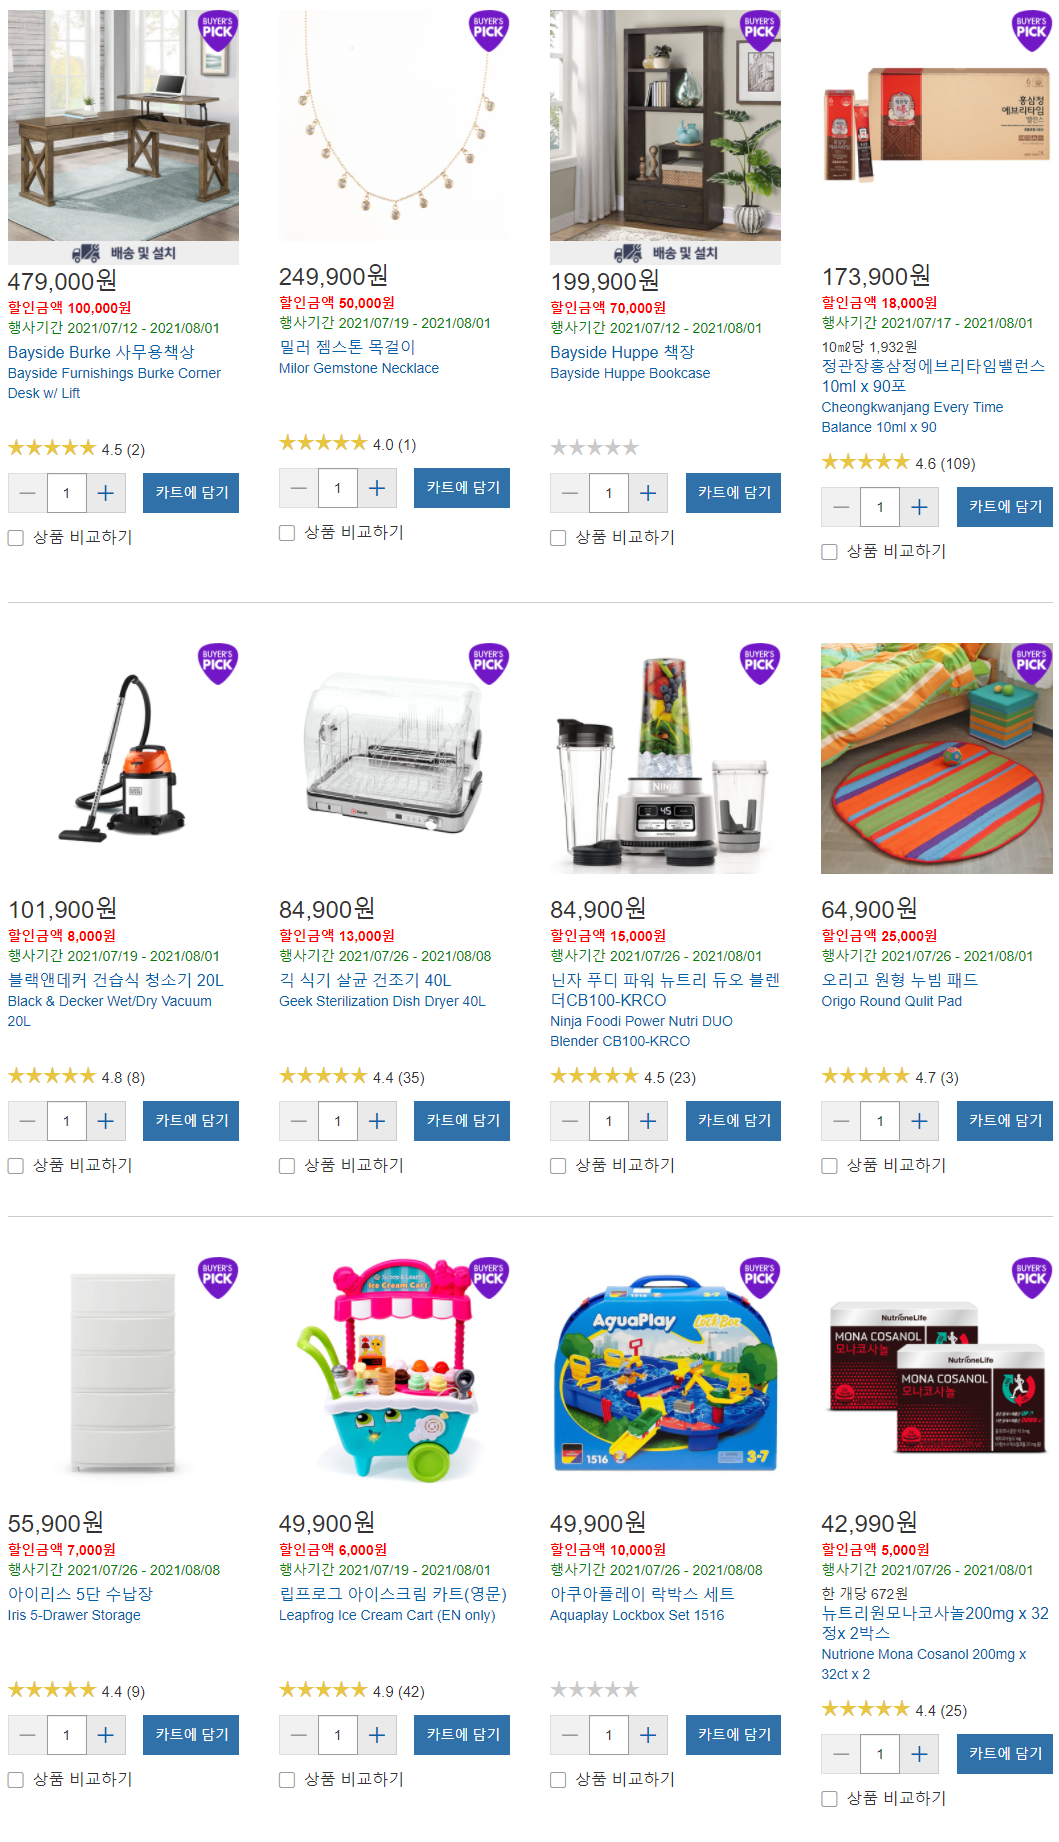The height and width of the screenshot is (1842, 1059).
Task: Click minus icon for Origo Round Quilt Pad
Action: (x=841, y=1121)
